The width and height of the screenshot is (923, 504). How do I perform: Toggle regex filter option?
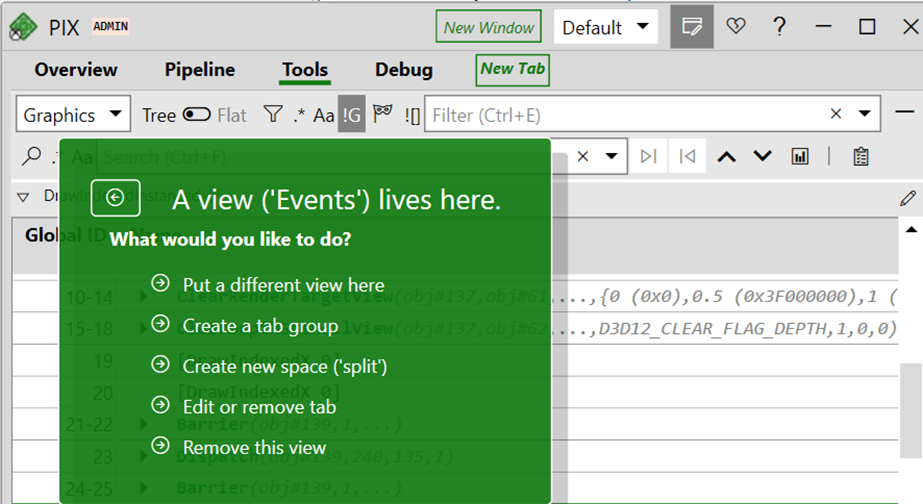tap(300, 114)
